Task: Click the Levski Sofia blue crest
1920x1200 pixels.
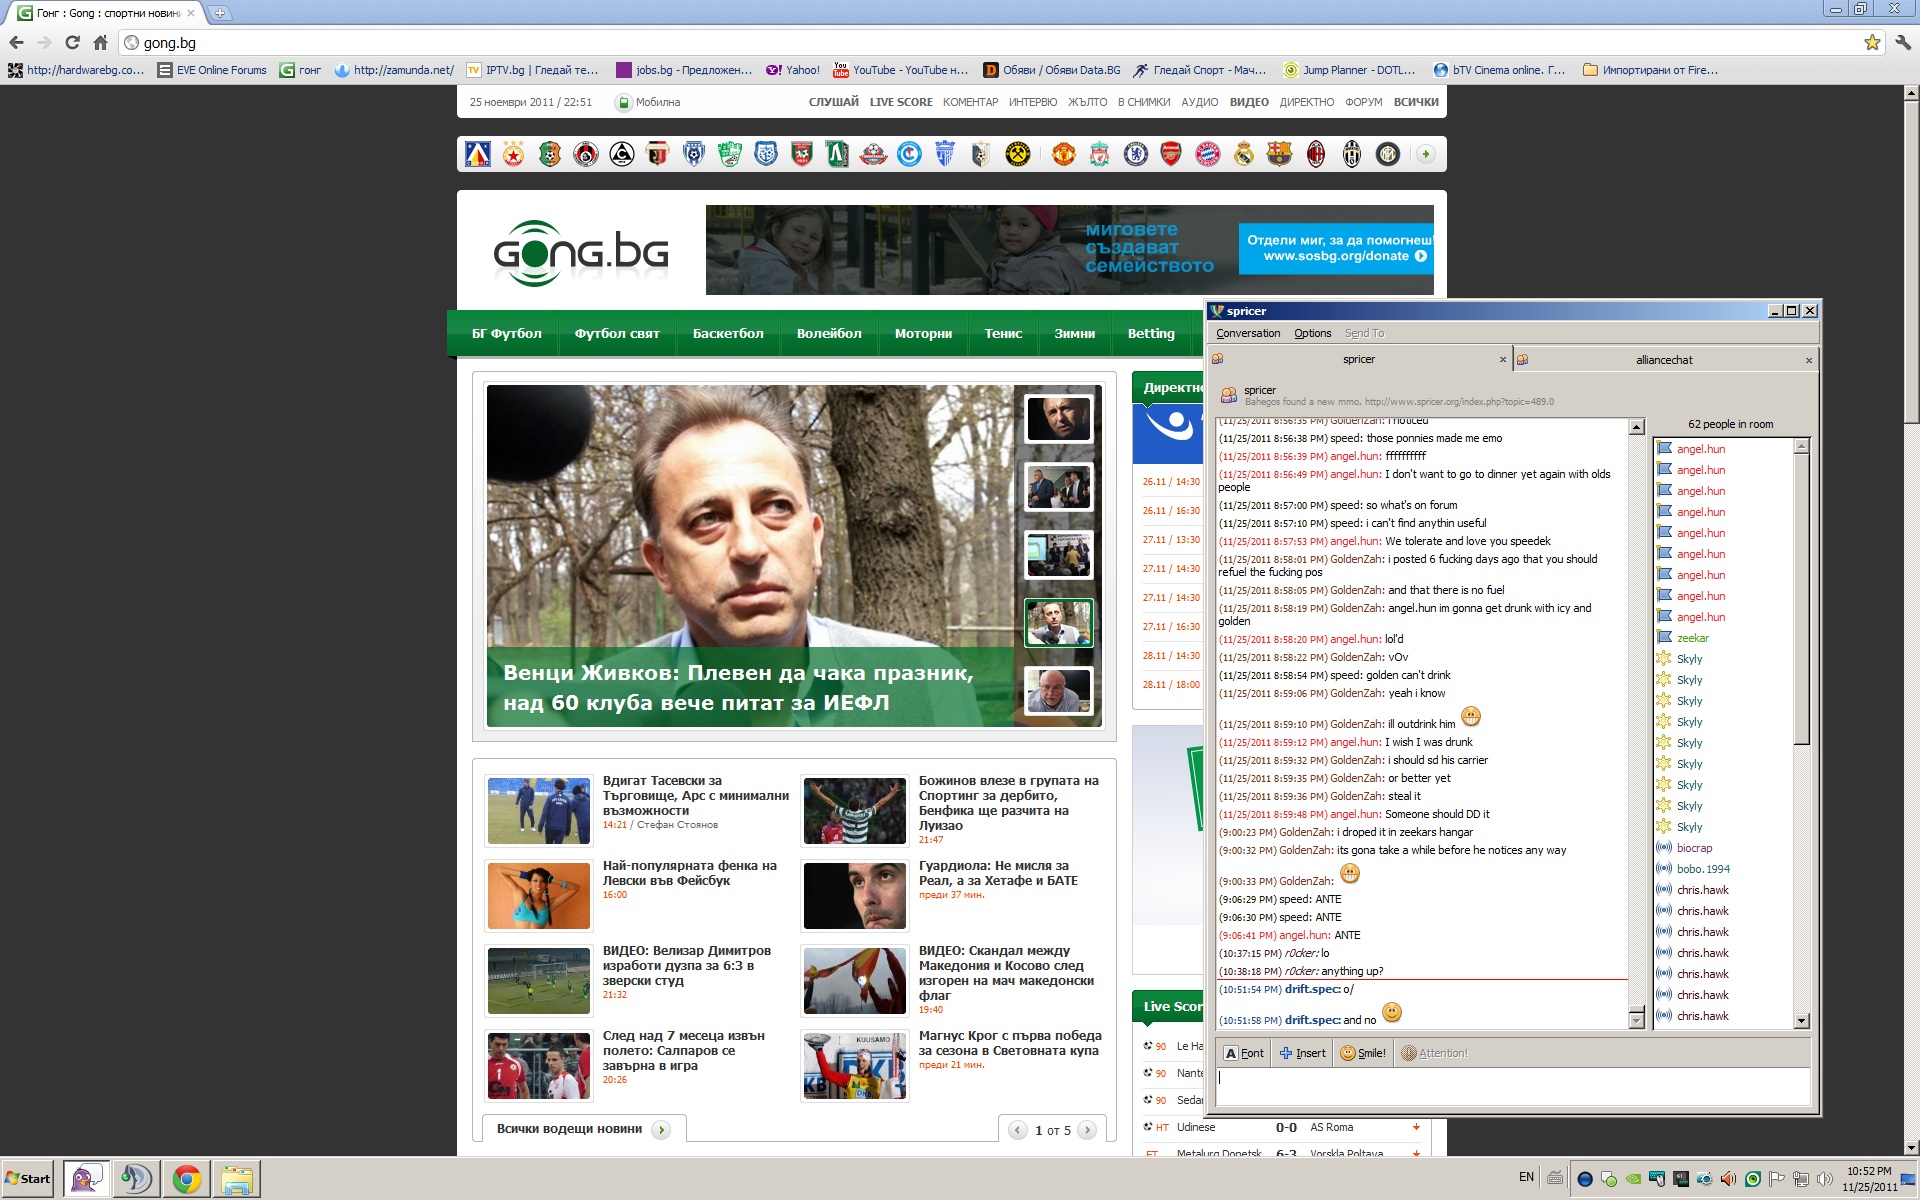Action: (x=478, y=155)
